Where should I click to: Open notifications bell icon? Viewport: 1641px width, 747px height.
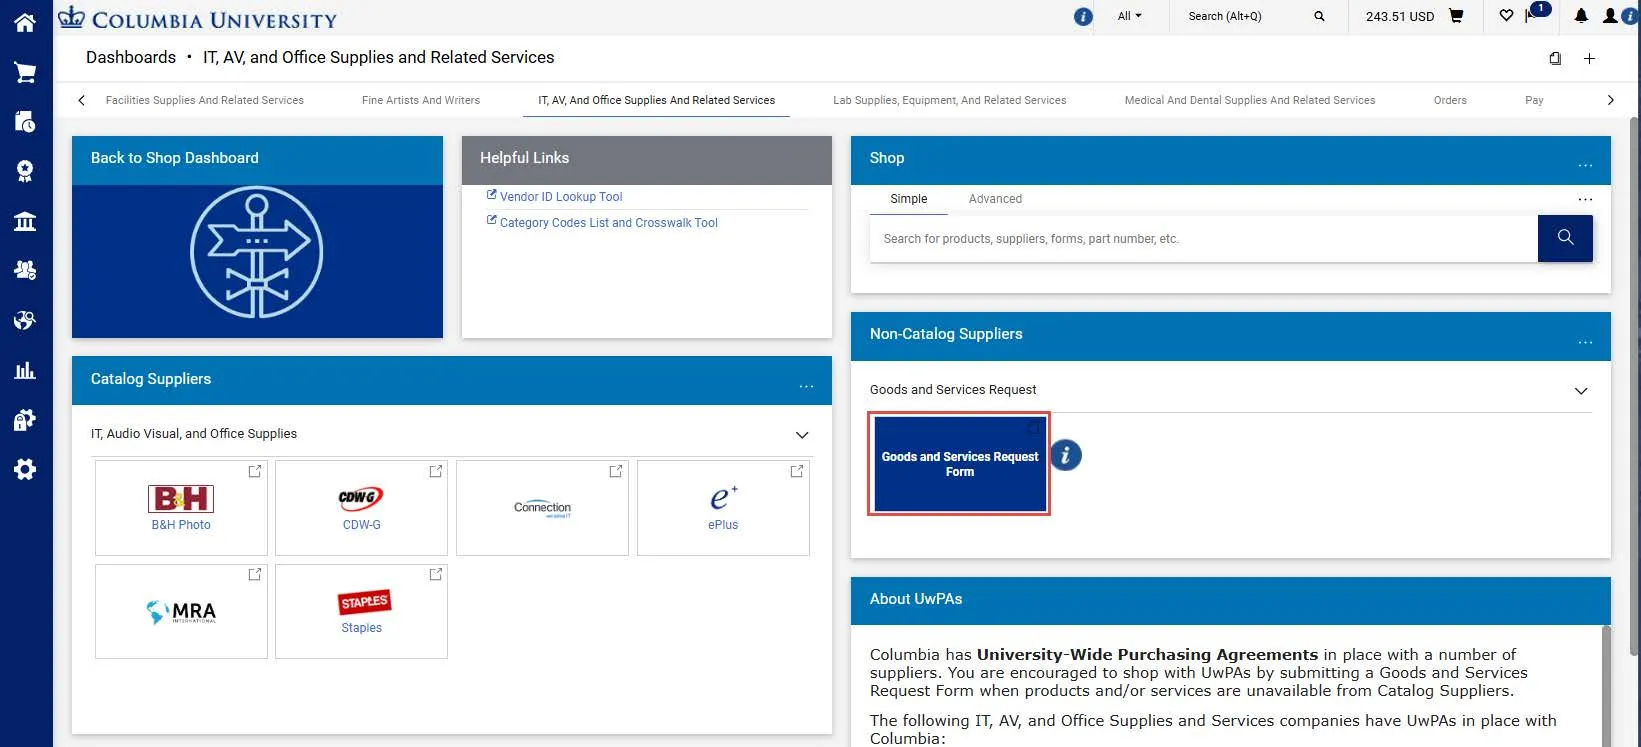[x=1581, y=16]
